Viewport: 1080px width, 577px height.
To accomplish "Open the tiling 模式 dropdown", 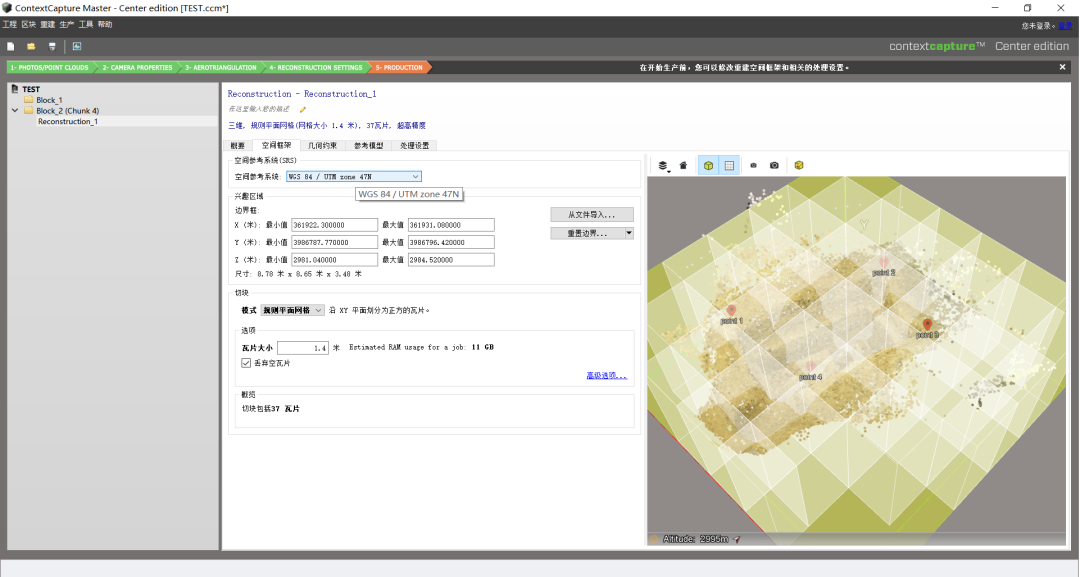I will (292, 311).
